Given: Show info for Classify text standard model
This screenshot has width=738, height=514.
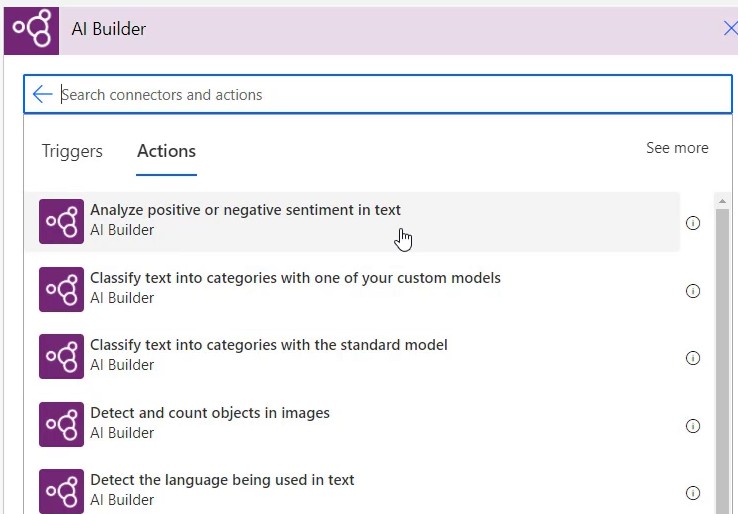Looking at the screenshot, I should tap(693, 358).
